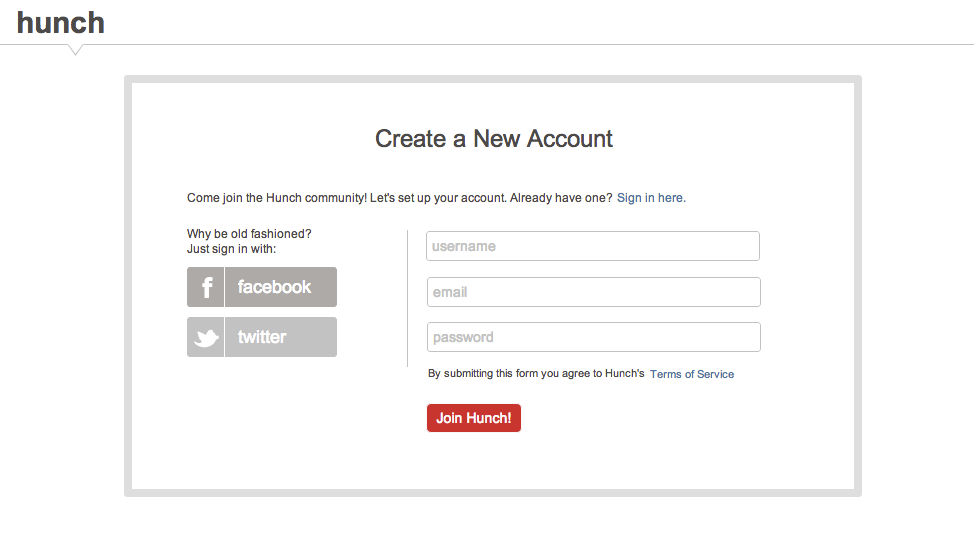Sign in with the "twitter" button label
Viewport: 974px width, 558px height.
click(x=262, y=337)
